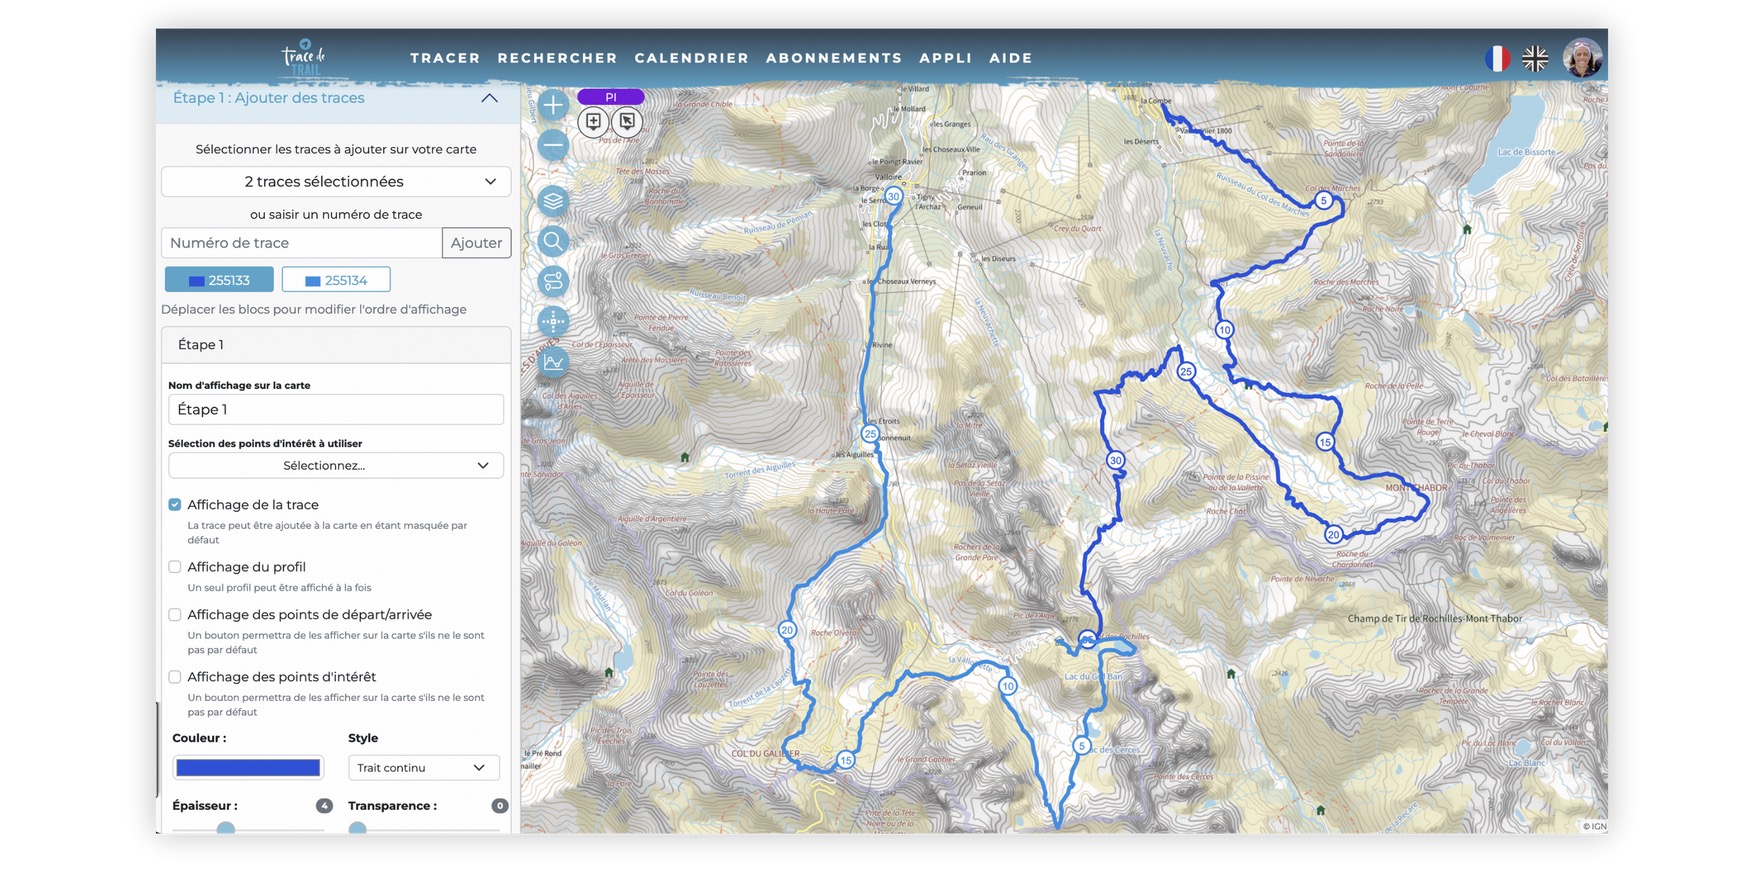Viewport: 1760px width, 884px height.
Task: Open the map layers selector
Action: point(553,201)
